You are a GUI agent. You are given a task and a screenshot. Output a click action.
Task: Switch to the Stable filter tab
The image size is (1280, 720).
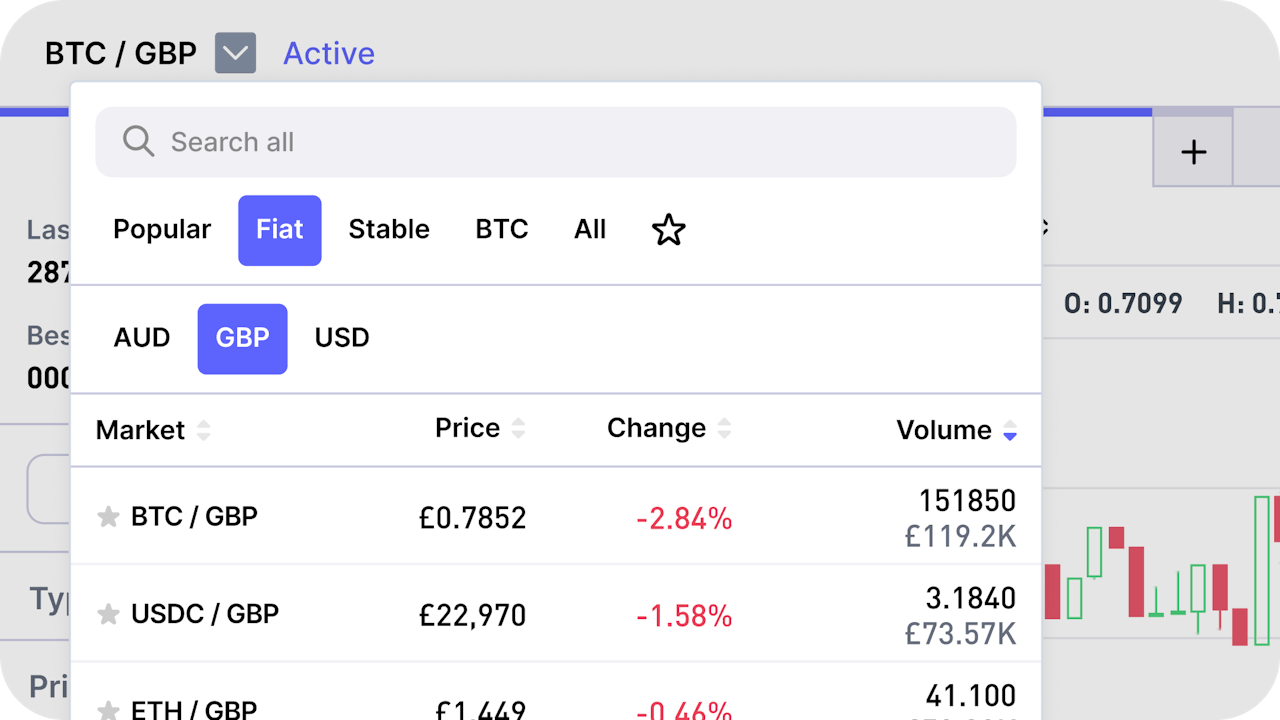click(x=389, y=230)
